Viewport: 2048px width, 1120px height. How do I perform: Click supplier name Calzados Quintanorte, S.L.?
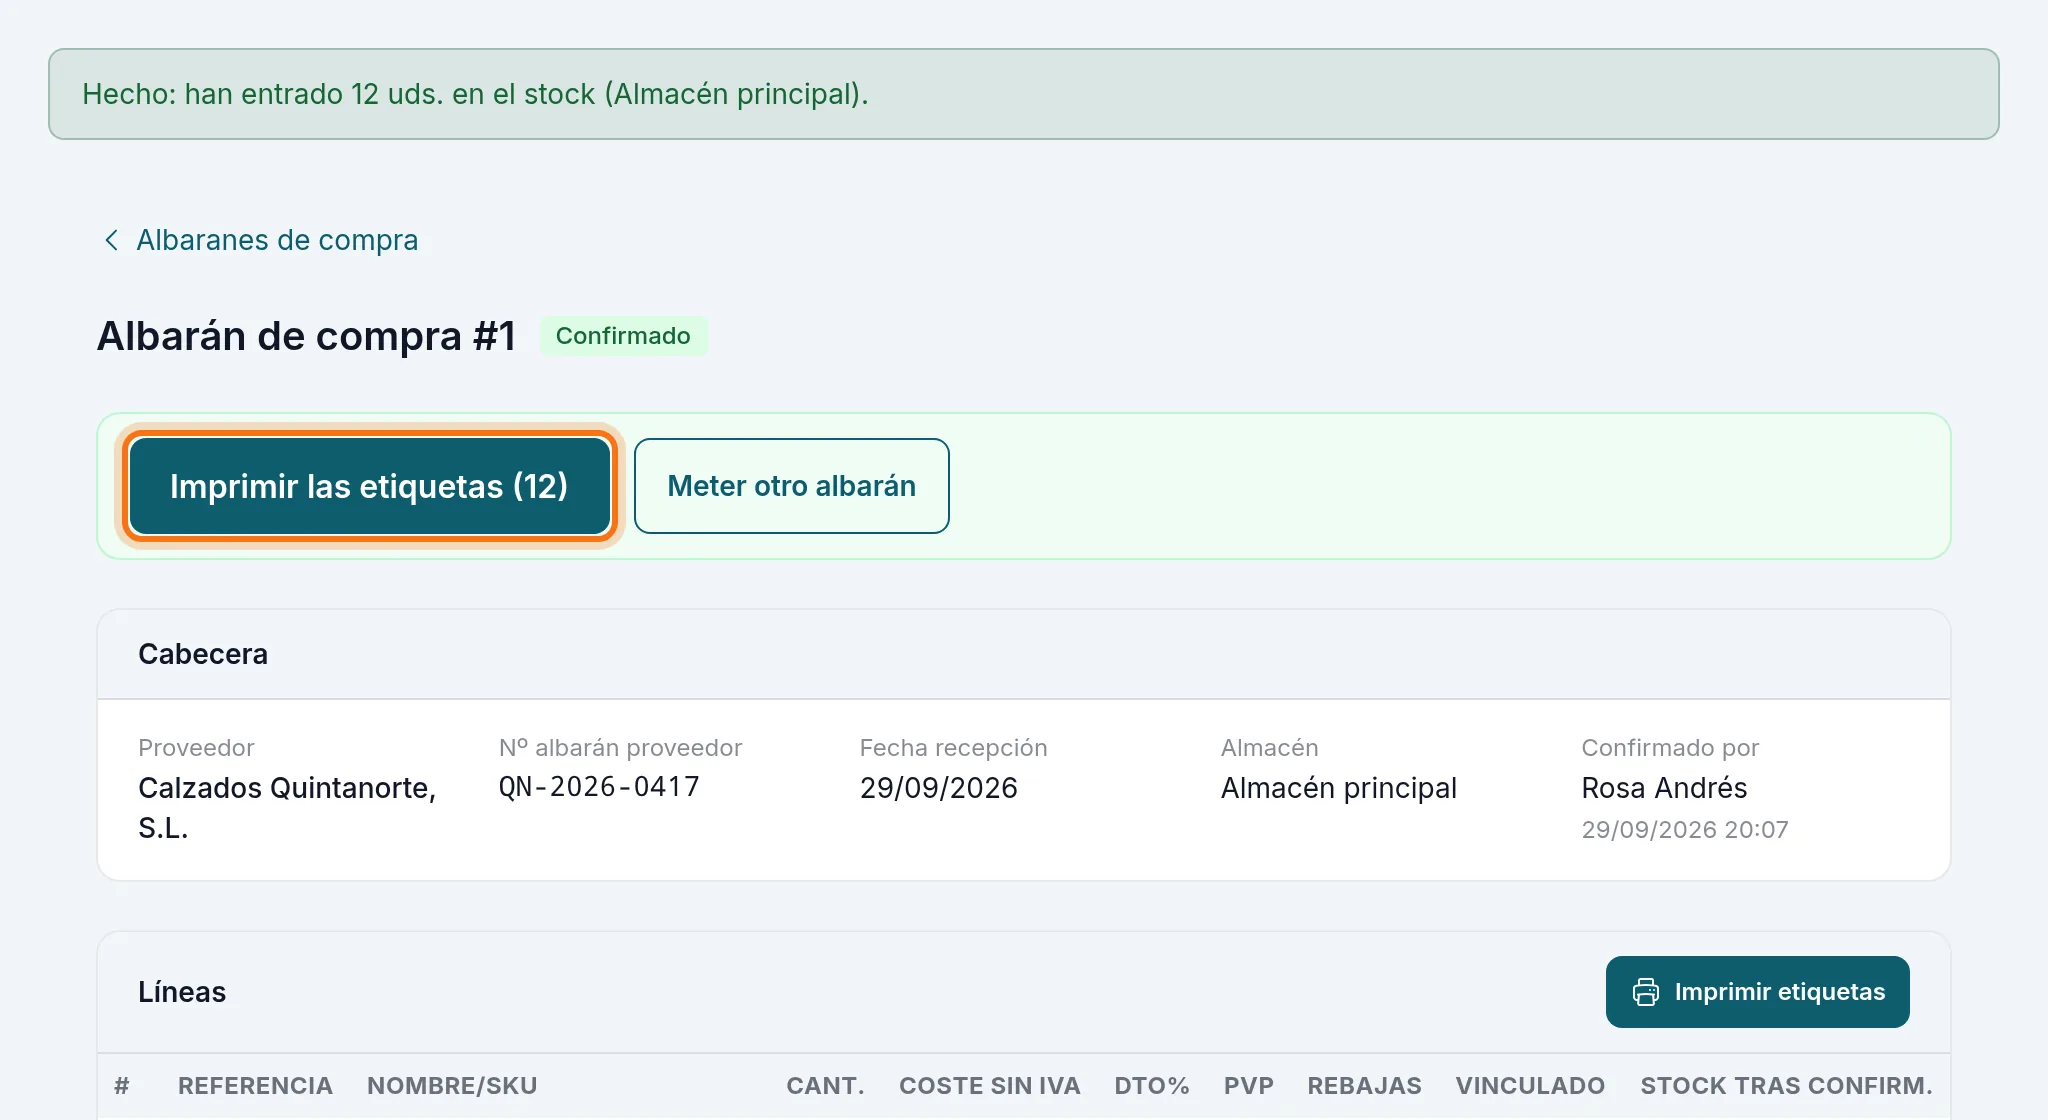tap(287, 808)
